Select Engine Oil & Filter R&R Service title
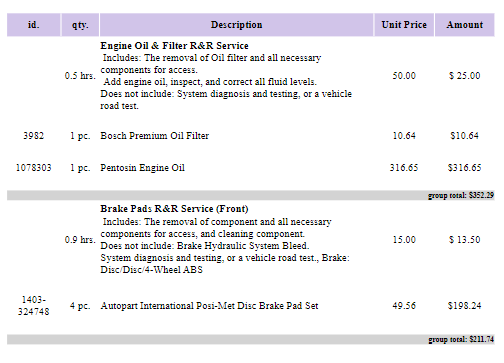The image size is (504, 363). click(x=174, y=46)
